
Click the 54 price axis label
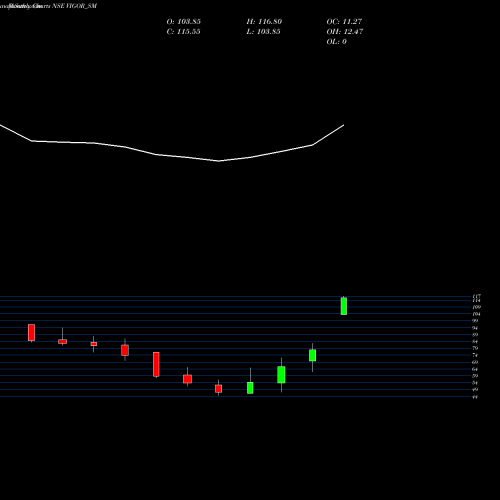(x=475, y=383)
